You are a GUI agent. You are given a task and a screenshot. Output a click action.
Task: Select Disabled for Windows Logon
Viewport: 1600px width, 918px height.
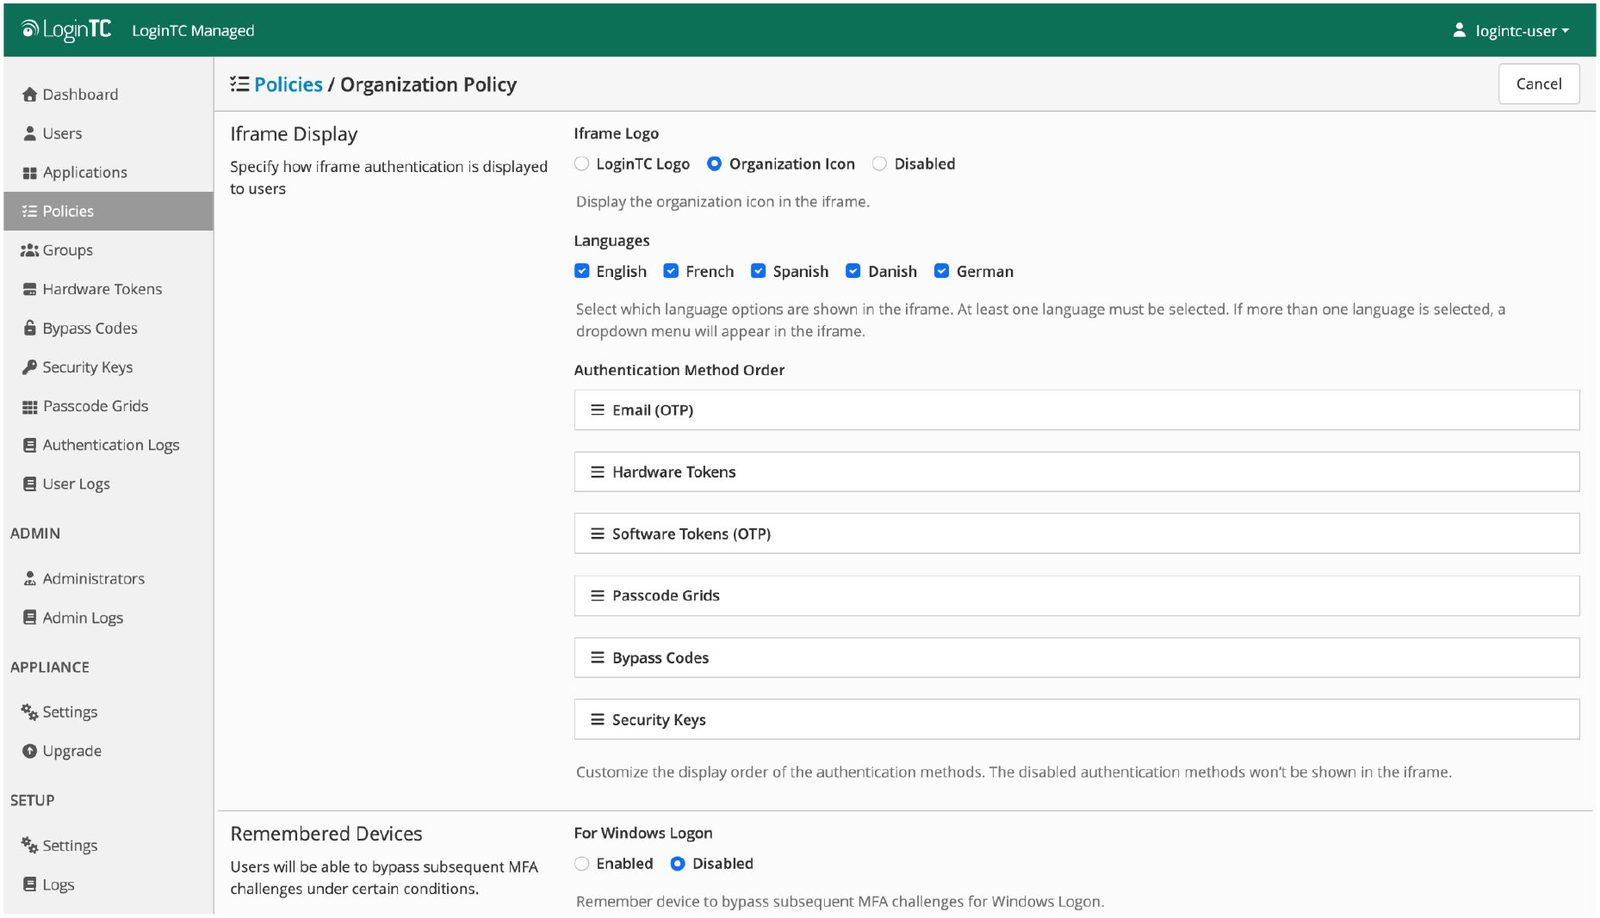(678, 863)
